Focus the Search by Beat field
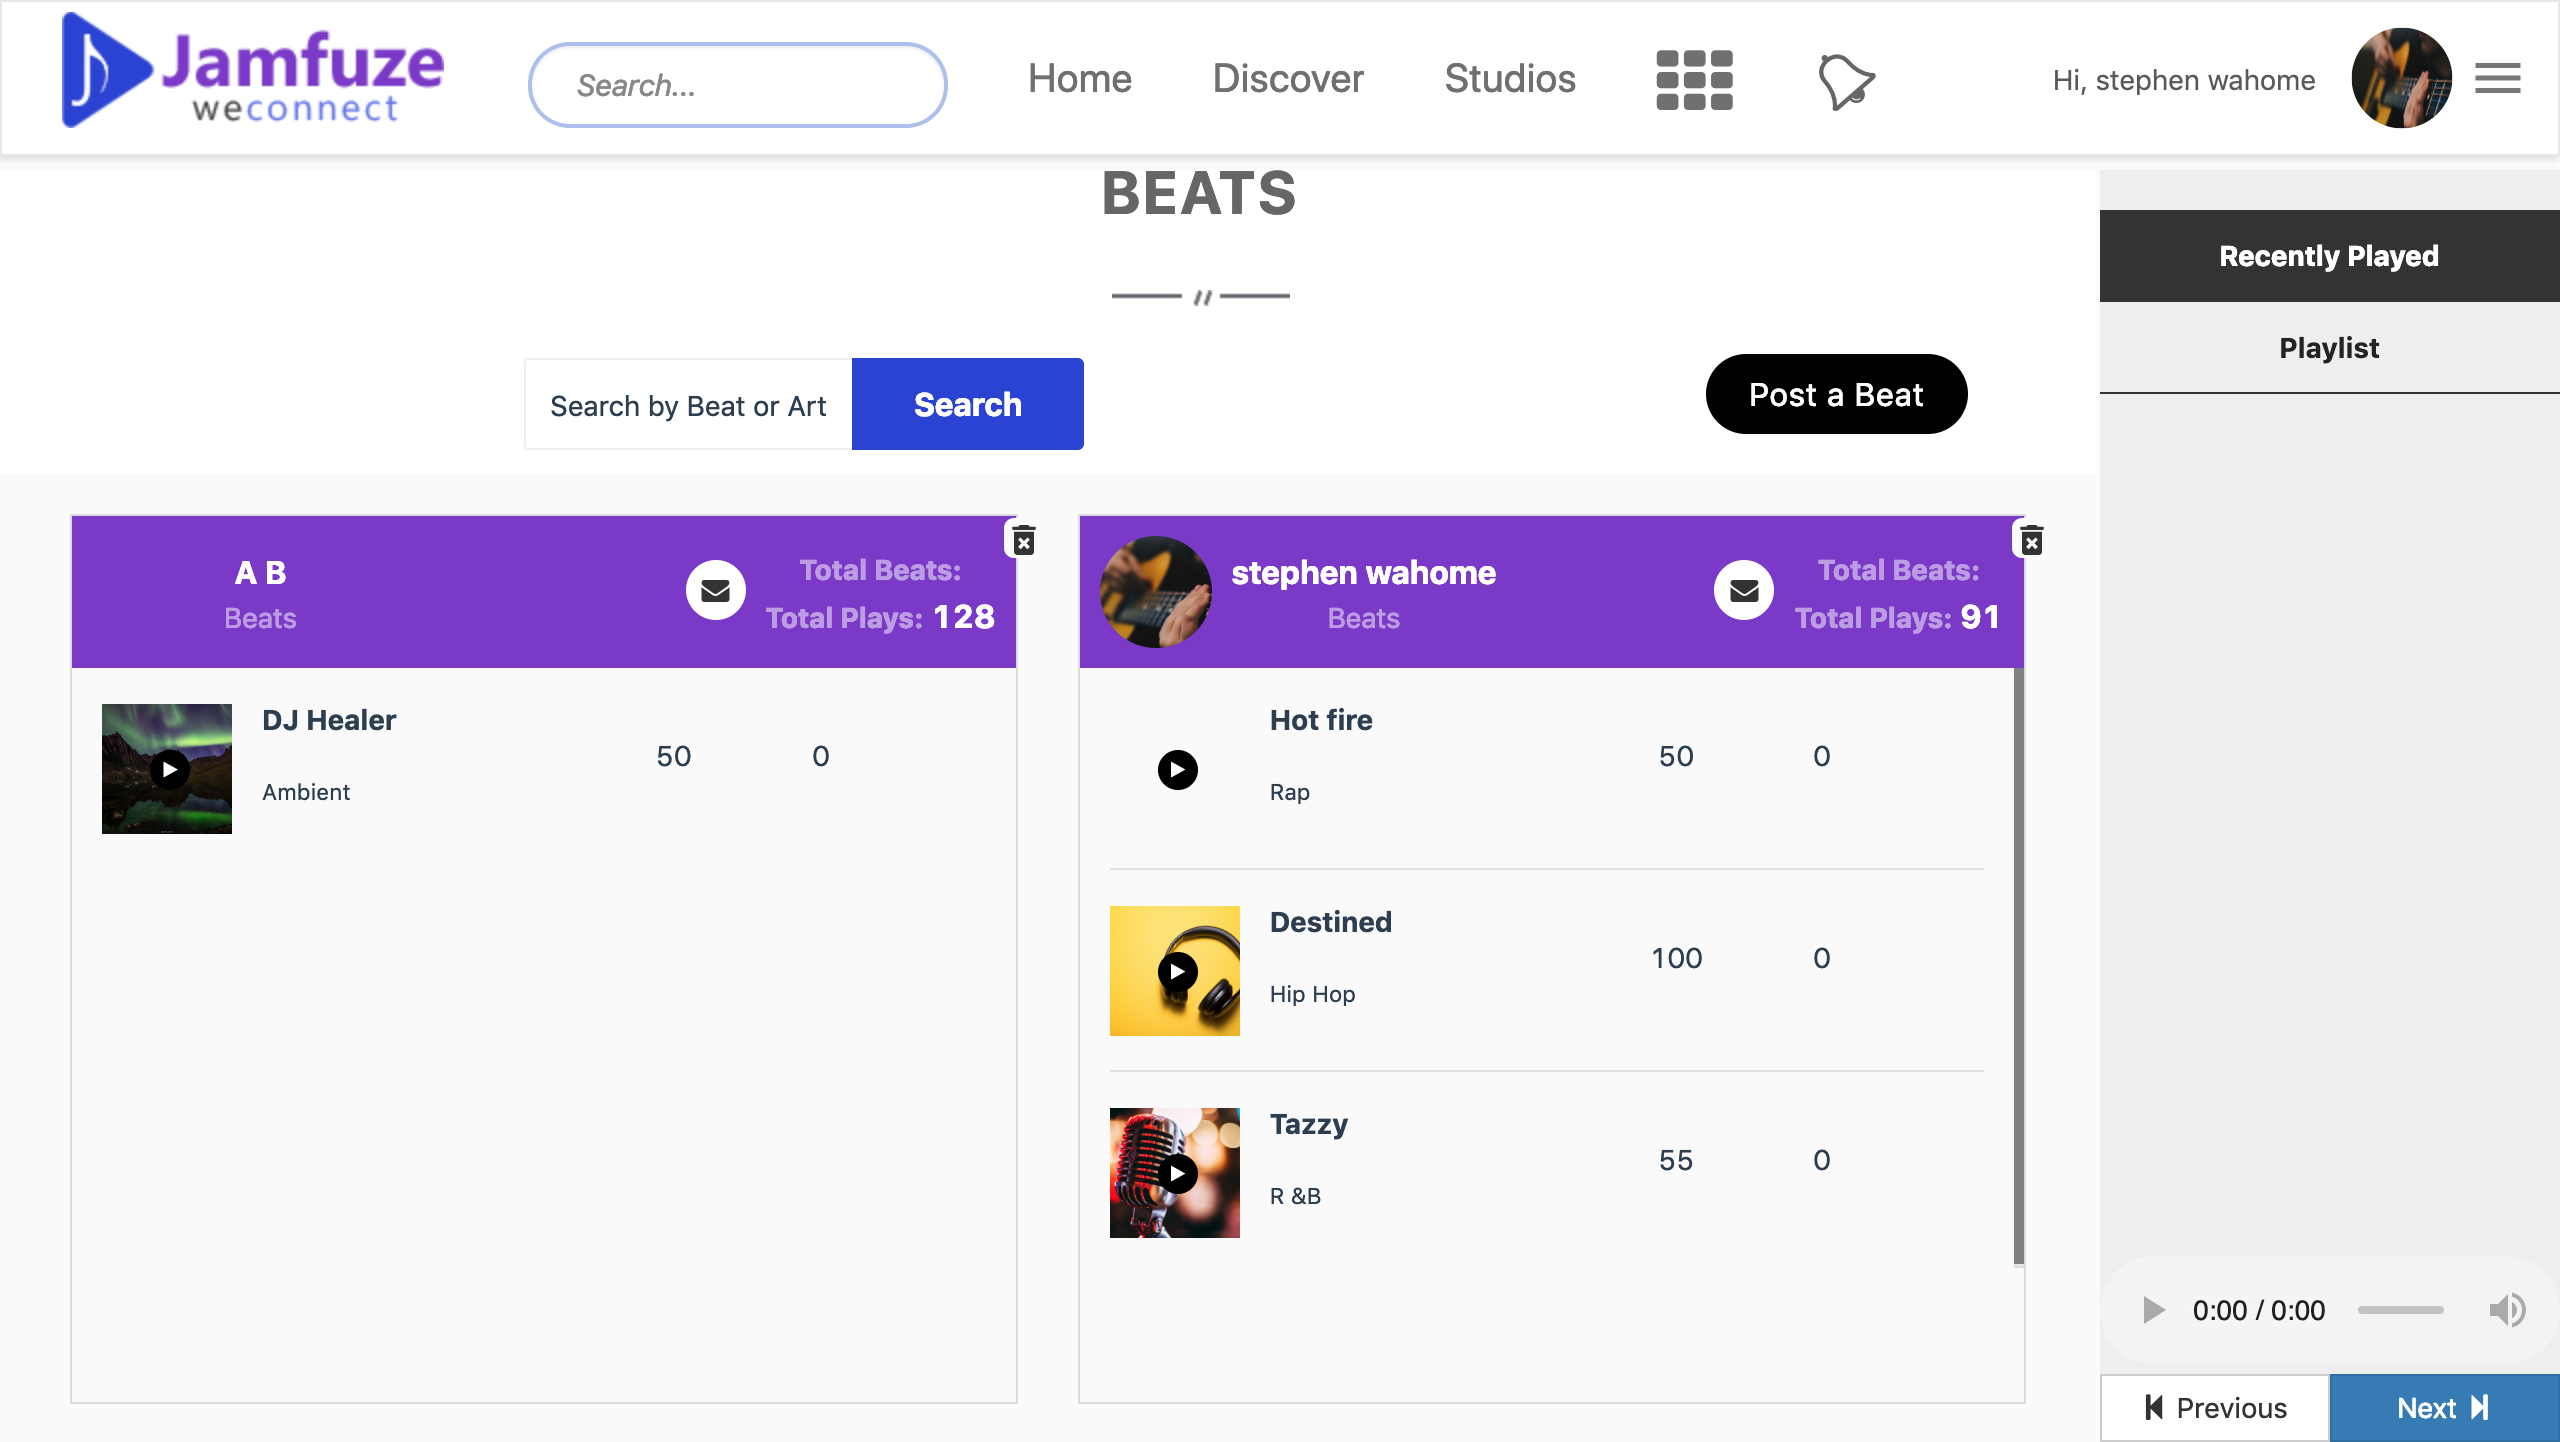 (x=688, y=405)
